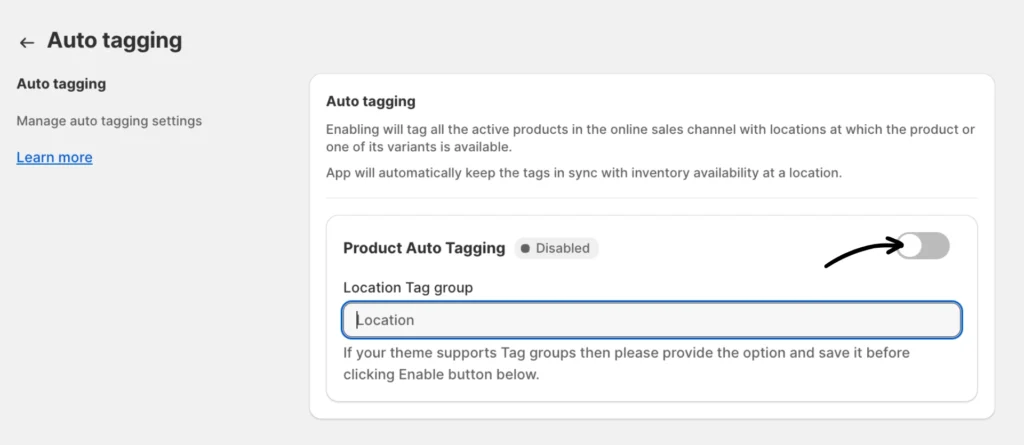This screenshot has height=445, width=1024.
Task: Click the Product Auto Tagging label
Action: (424, 247)
